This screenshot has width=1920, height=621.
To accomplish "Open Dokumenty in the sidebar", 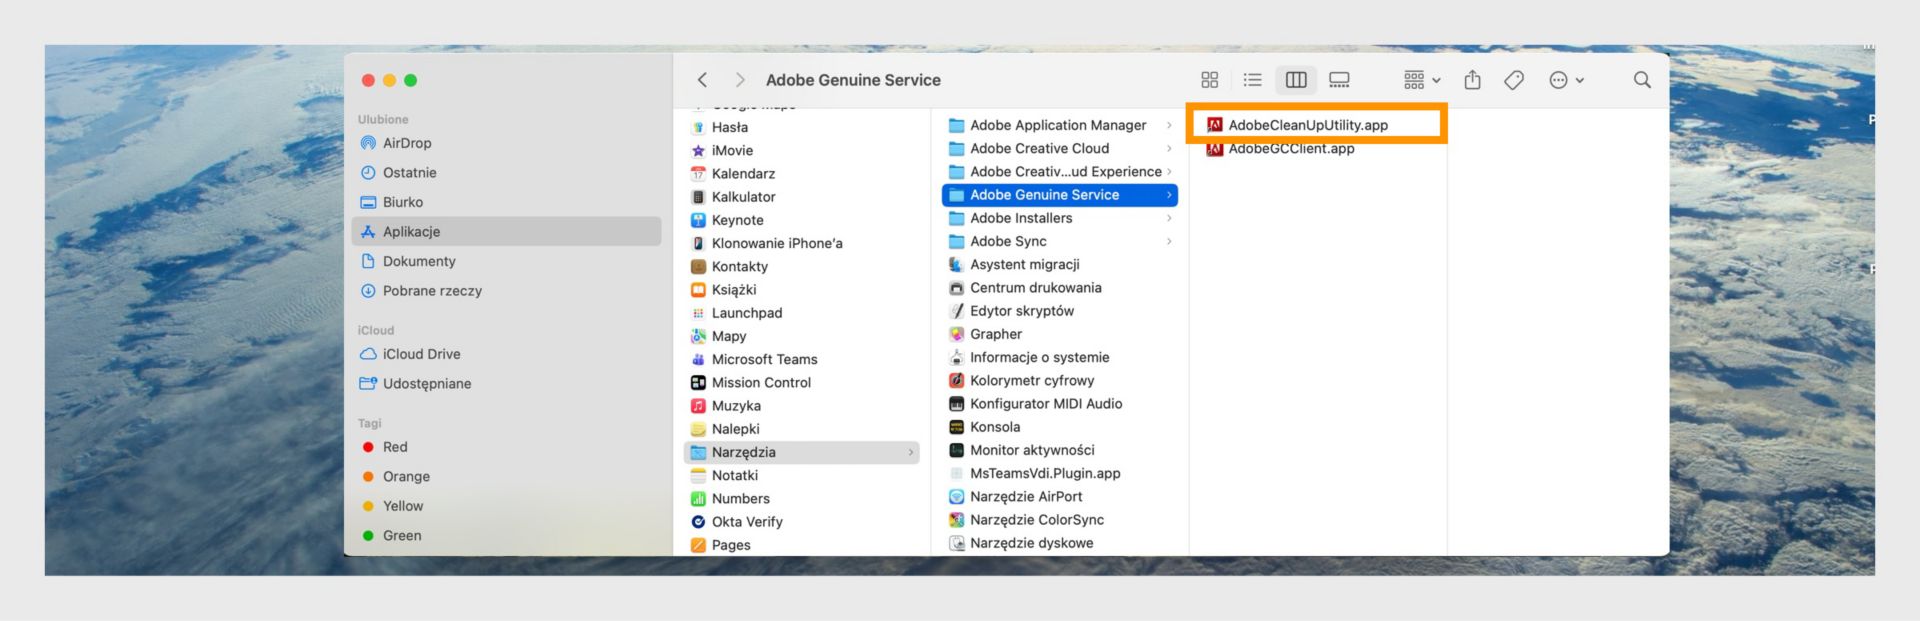I will tap(506, 261).
